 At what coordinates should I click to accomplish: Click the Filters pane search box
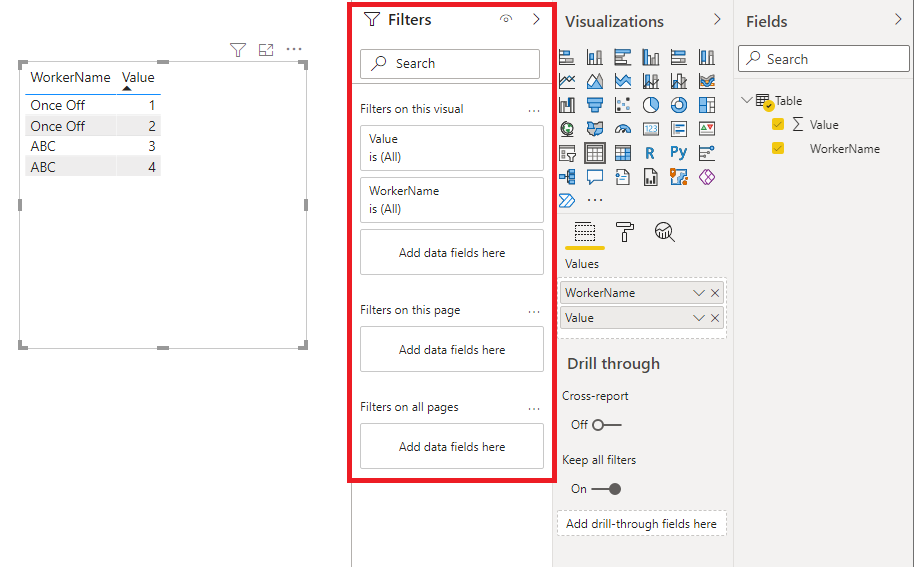449,64
